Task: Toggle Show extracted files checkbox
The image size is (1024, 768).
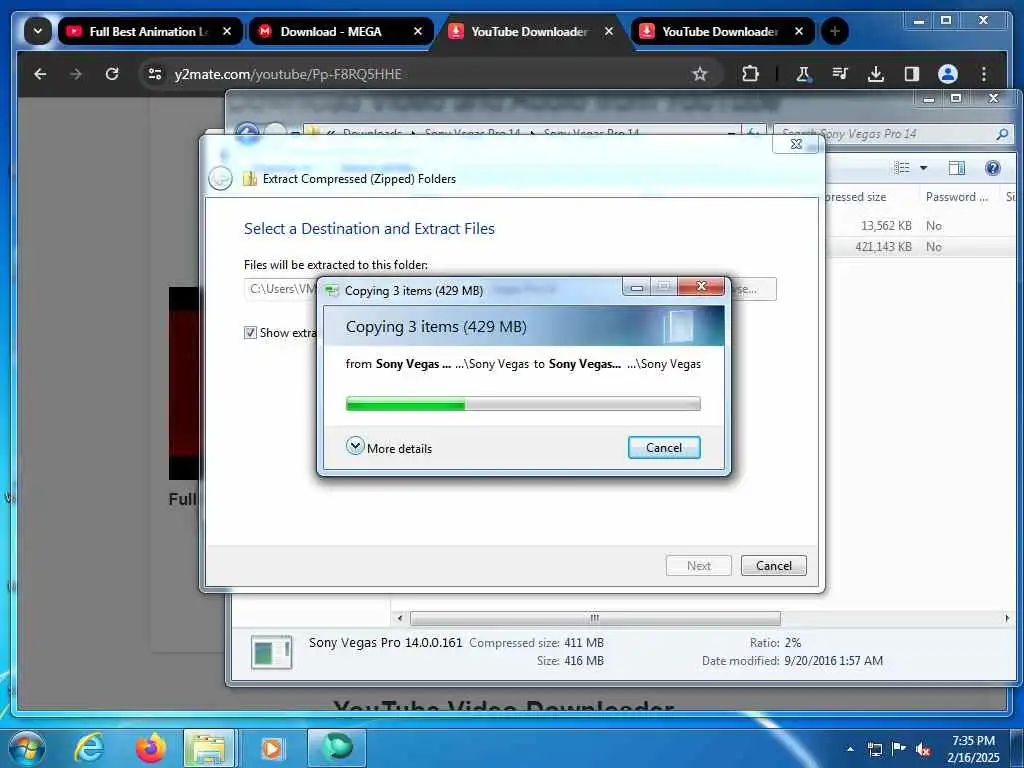Action: (x=250, y=332)
